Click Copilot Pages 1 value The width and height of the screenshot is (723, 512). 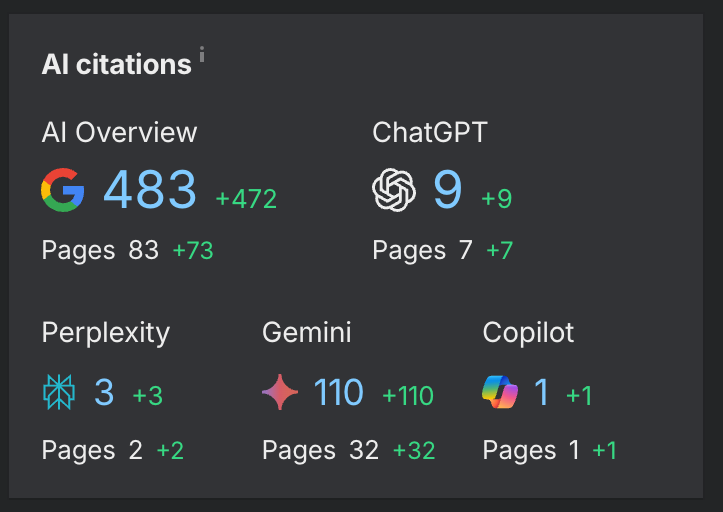pyautogui.click(x=574, y=450)
